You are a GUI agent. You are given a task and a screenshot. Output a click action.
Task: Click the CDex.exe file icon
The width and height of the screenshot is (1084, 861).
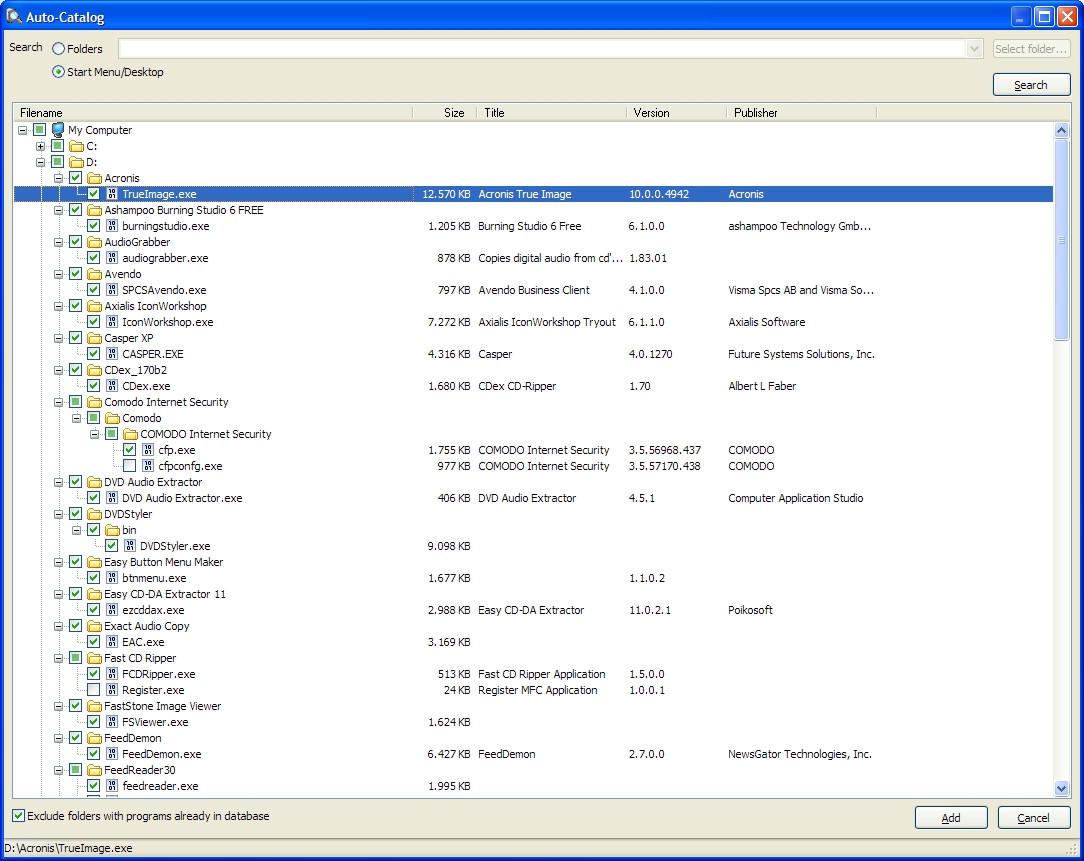(x=112, y=386)
